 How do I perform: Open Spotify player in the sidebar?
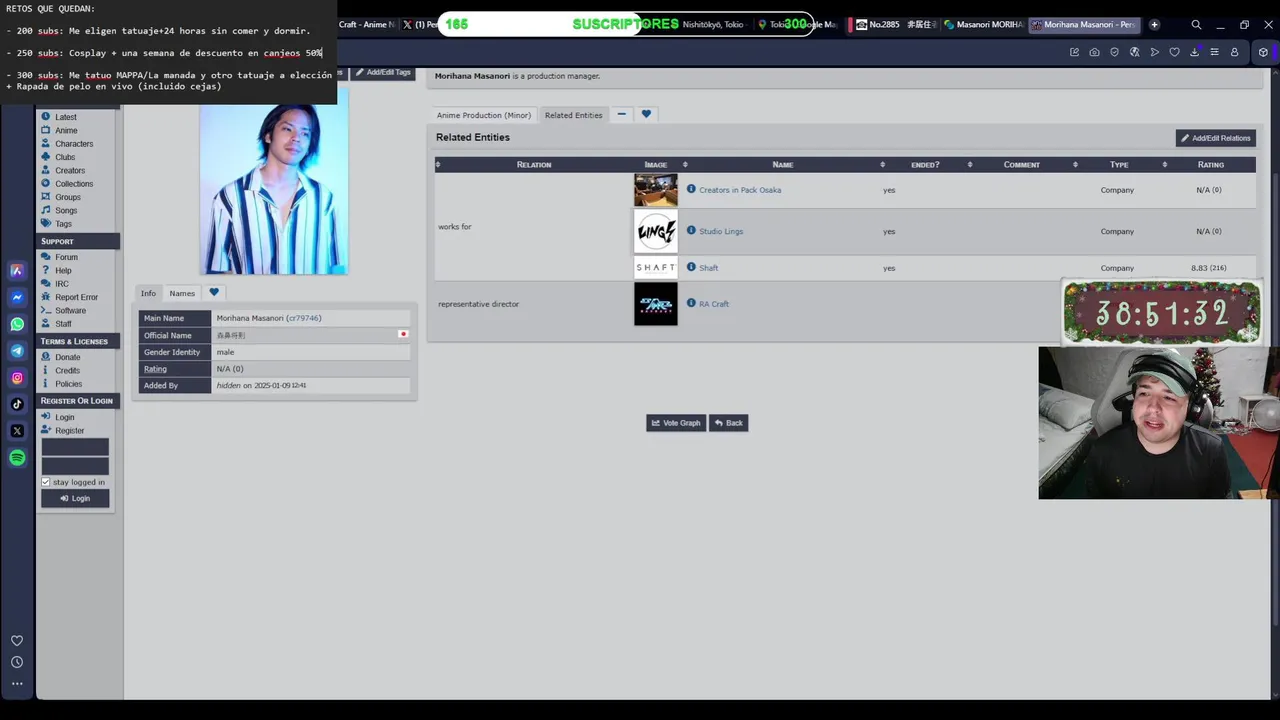17,457
